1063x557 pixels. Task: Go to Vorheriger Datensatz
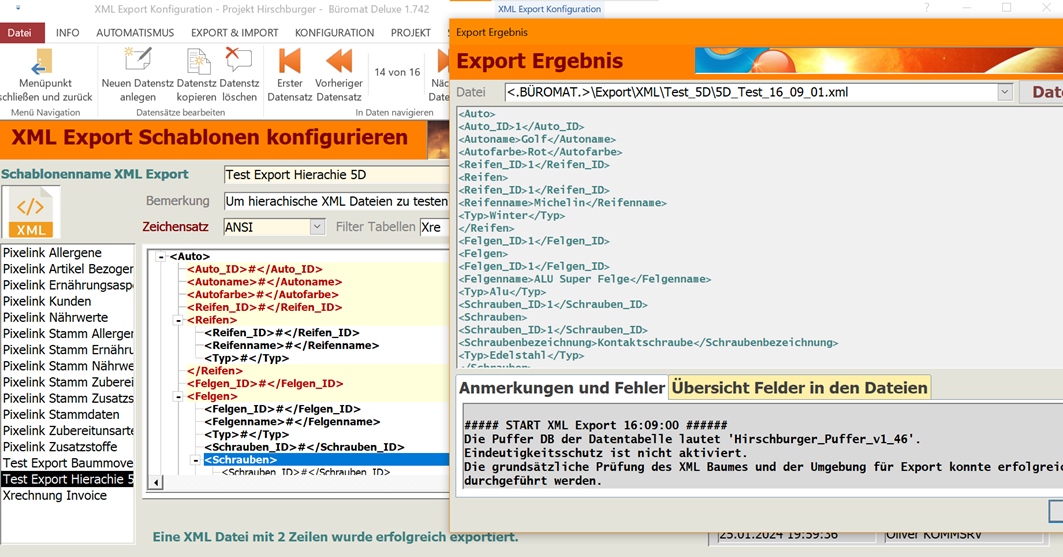pyautogui.click(x=338, y=62)
